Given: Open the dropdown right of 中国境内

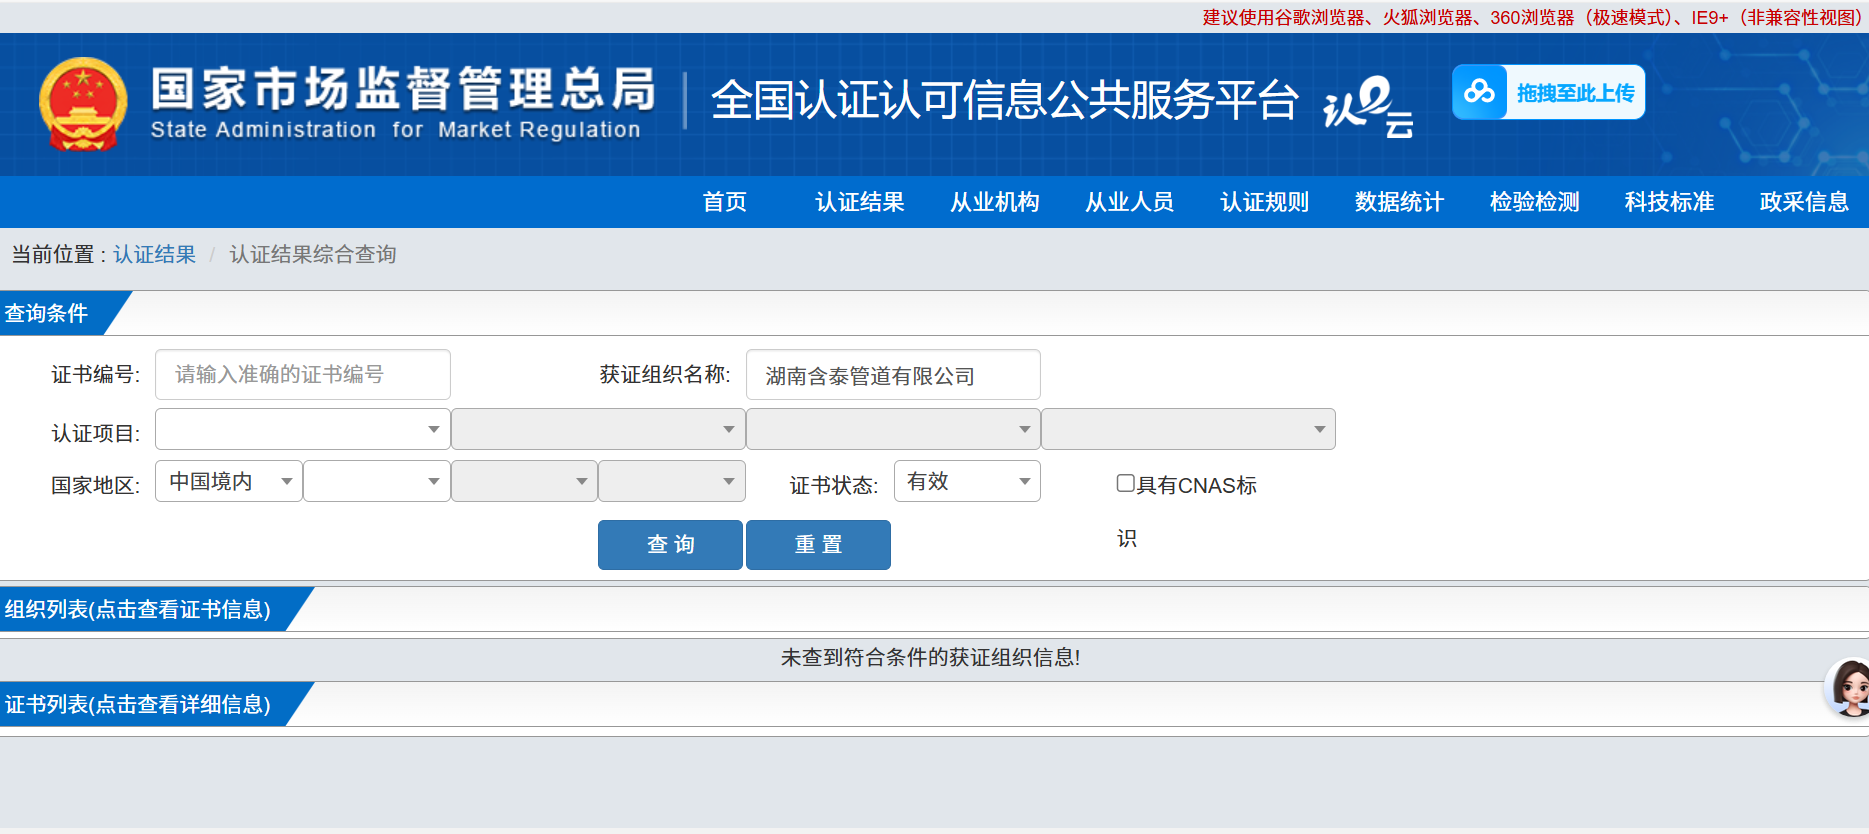Looking at the screenshot, I should pyautogui.click(x=377, y=481).
